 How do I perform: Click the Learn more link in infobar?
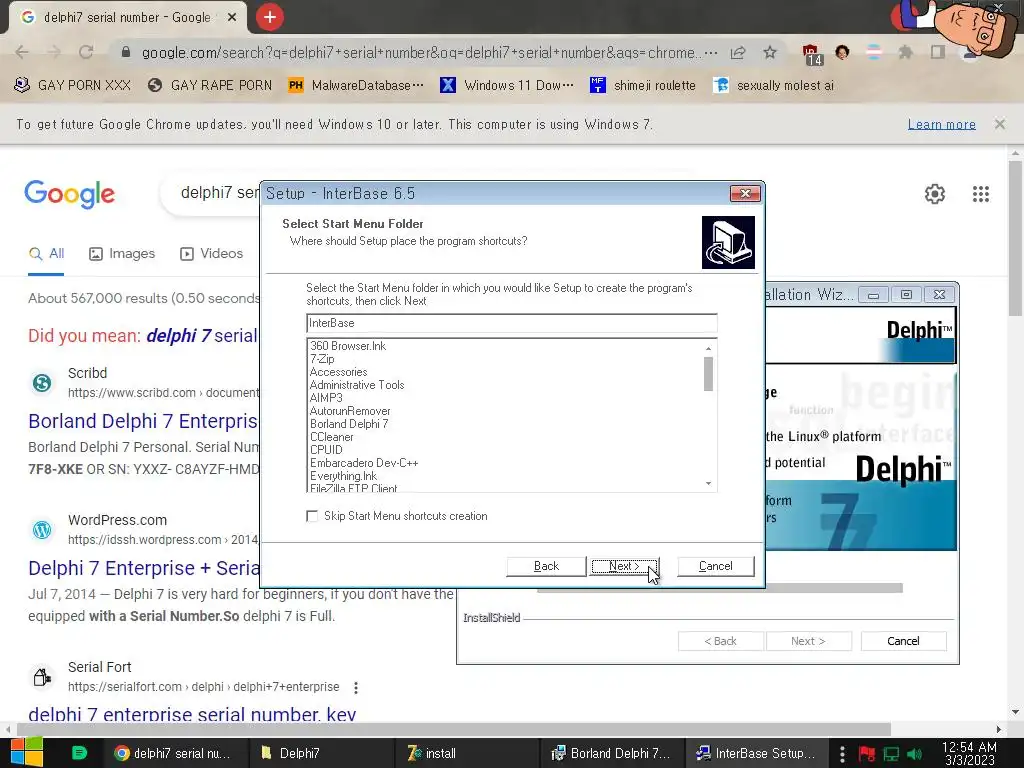point(942,124)
